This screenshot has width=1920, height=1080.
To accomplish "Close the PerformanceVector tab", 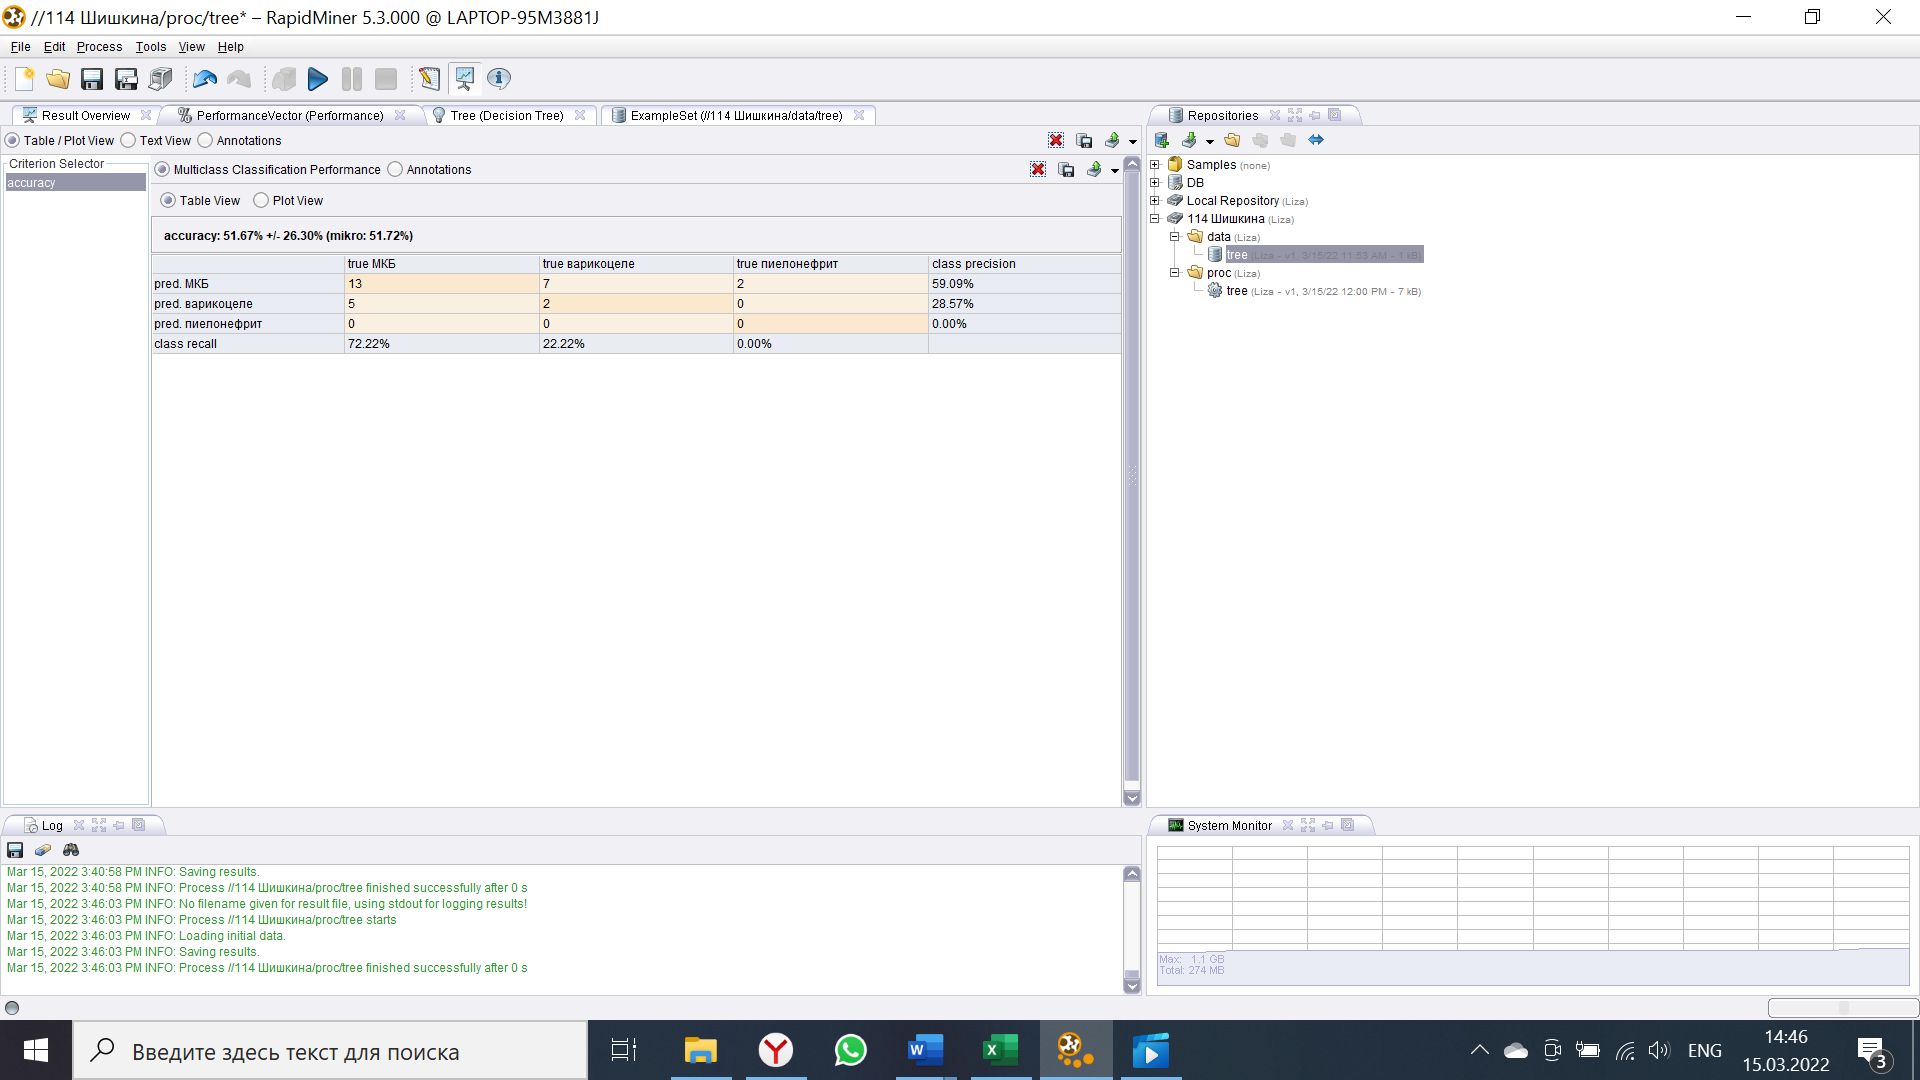I will (x=400, y=115).
